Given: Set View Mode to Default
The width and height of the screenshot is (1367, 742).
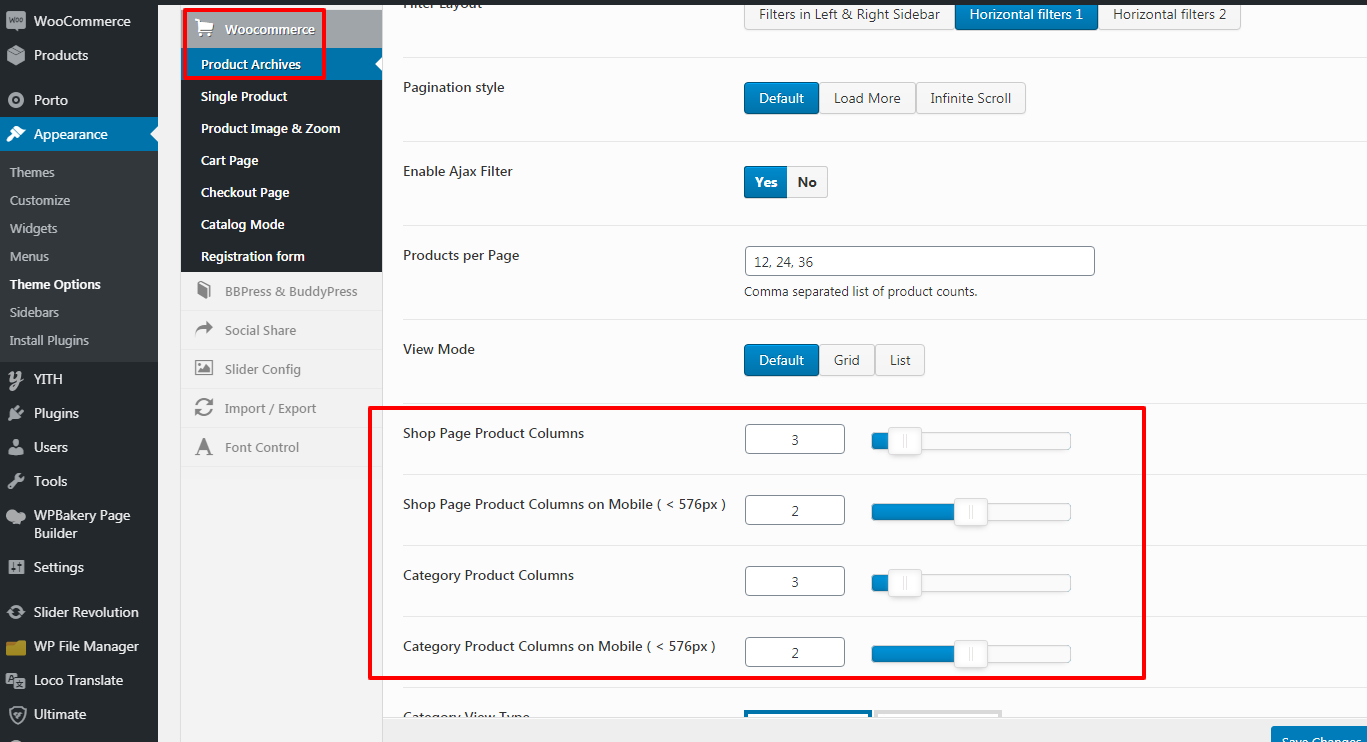Looking at the screenshot, I should pos(781,360).
